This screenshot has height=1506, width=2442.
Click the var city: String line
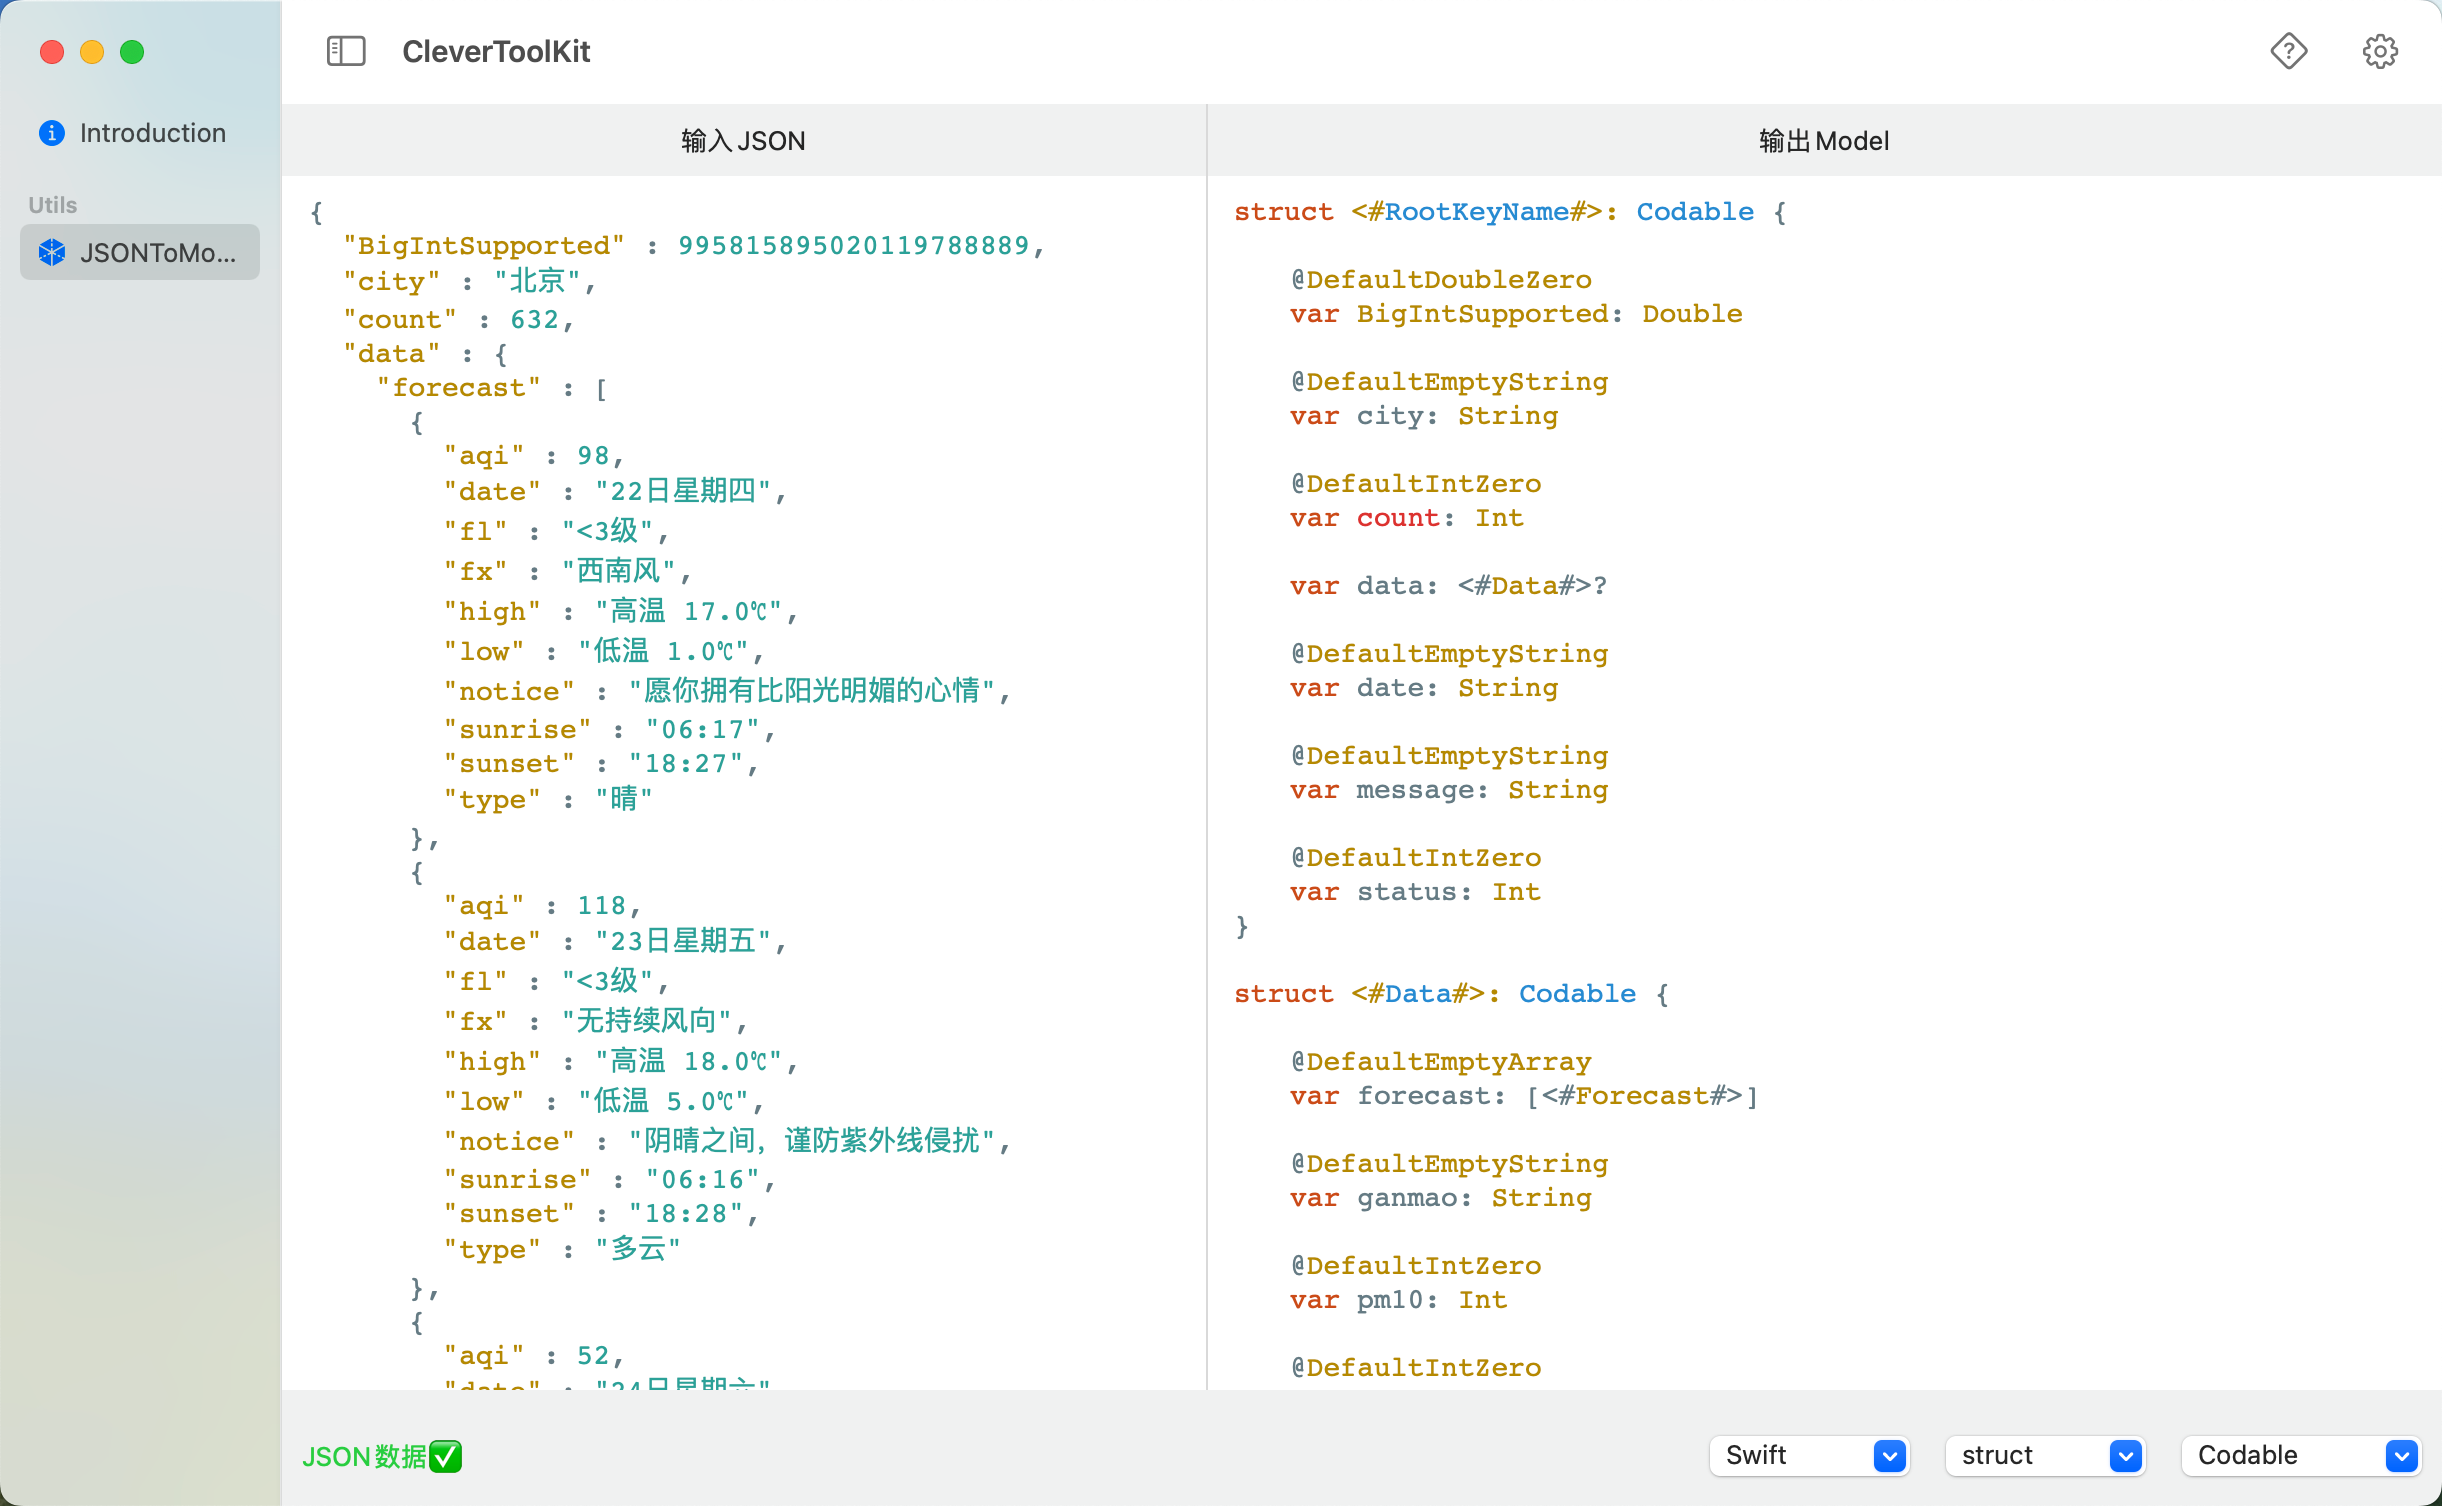1424,416
